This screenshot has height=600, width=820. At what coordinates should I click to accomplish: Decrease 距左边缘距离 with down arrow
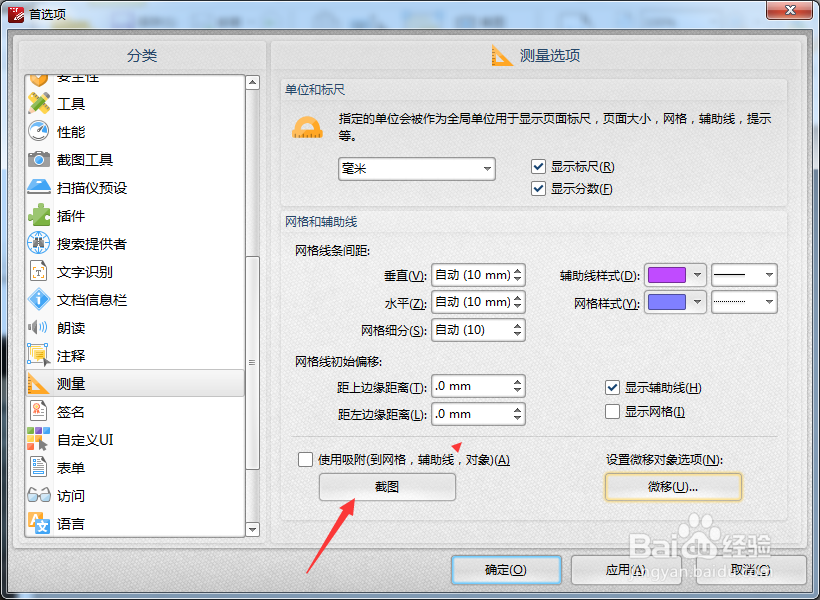(x=517, y=418)
